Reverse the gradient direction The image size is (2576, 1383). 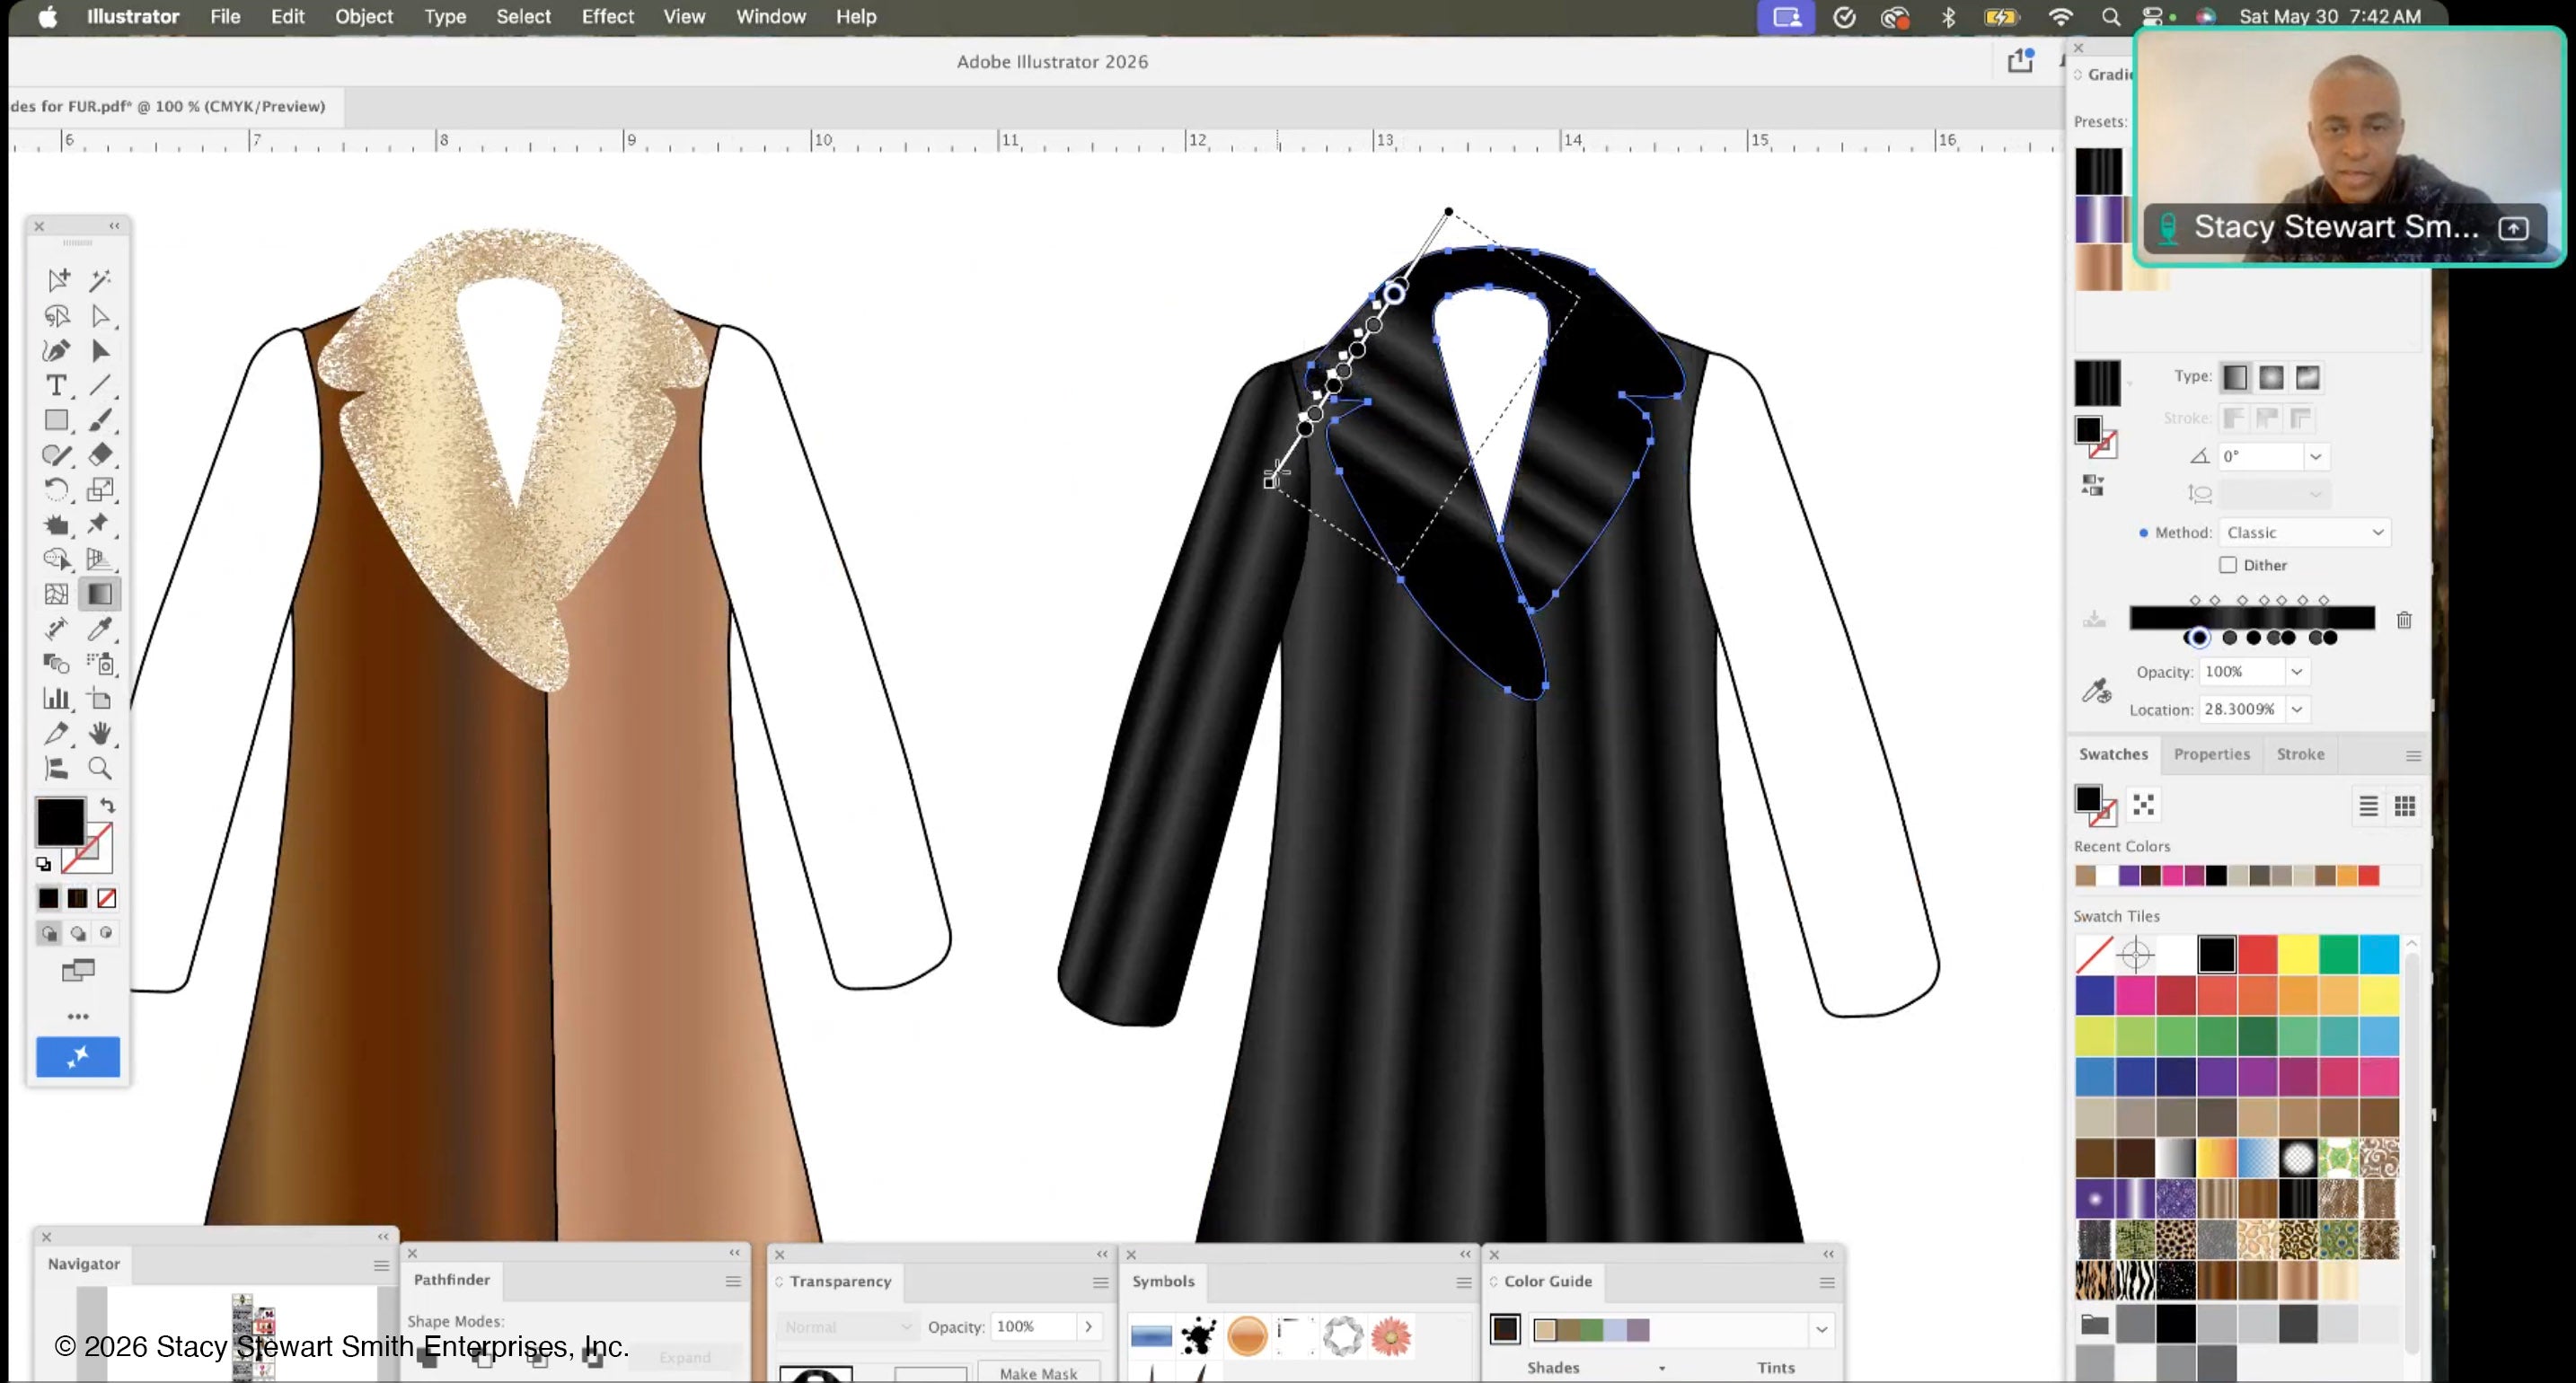[x=2093, y=486]
